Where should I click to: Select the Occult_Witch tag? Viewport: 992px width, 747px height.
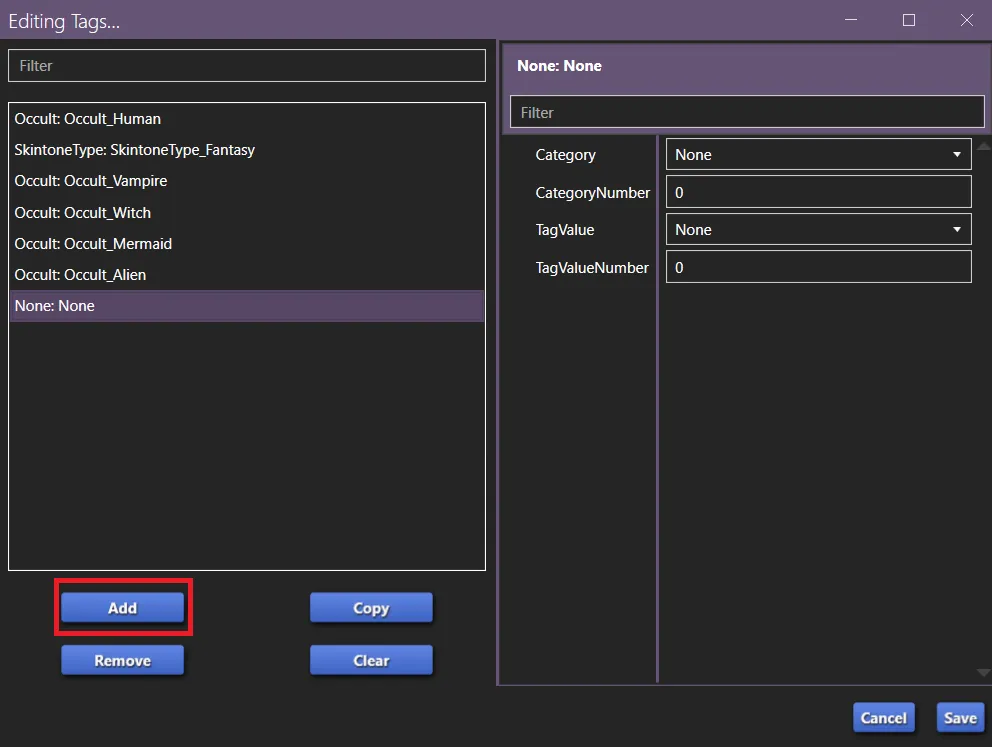click(x=81, y=212)
